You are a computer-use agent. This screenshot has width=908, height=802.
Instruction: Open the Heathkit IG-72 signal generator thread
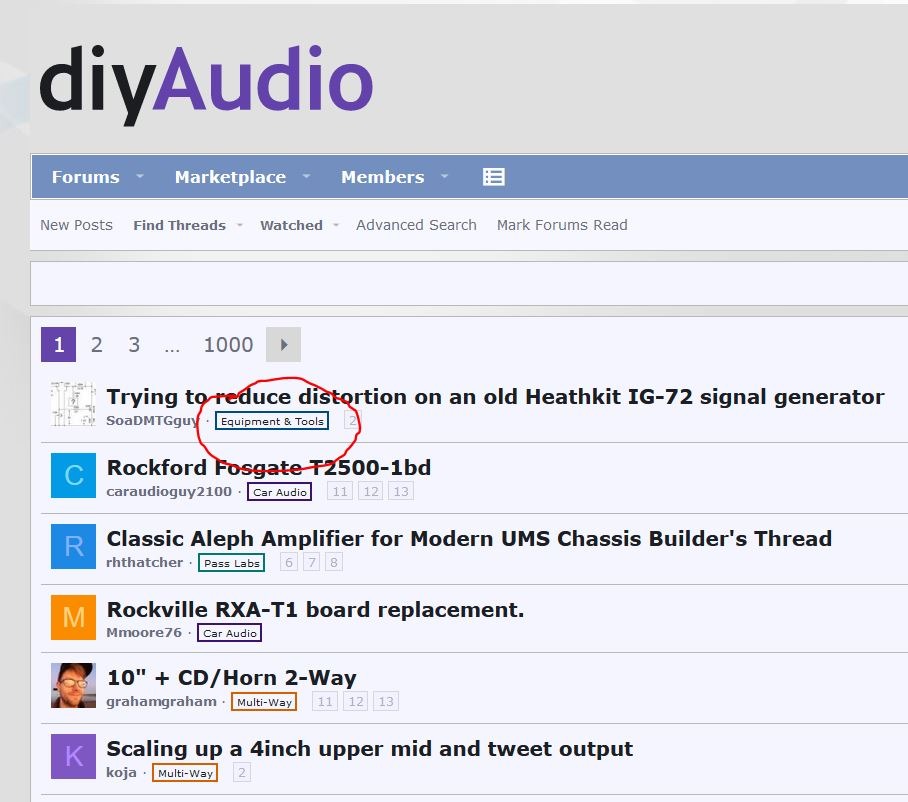pos(495,397)
